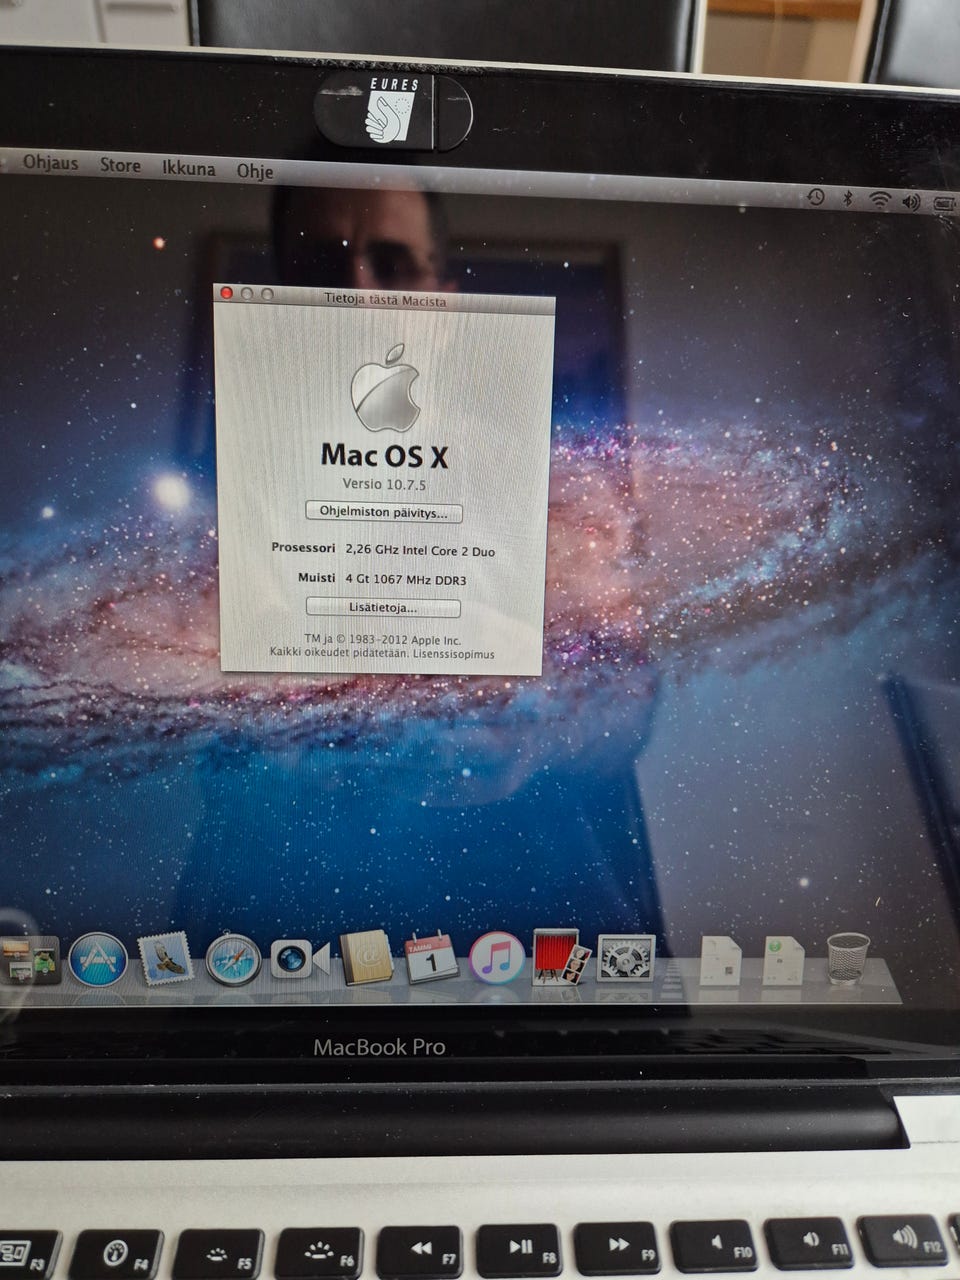Click the Prosessori label

303,548
